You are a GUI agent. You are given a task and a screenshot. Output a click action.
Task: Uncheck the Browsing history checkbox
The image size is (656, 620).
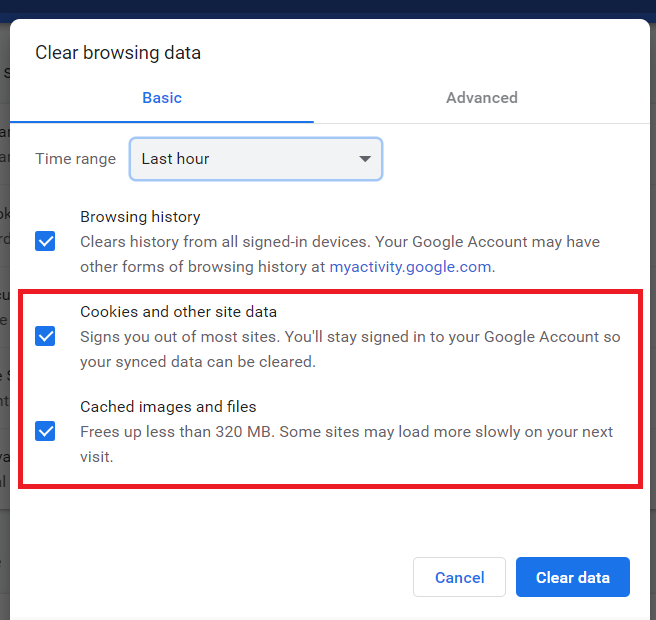(x=45, y=241)
